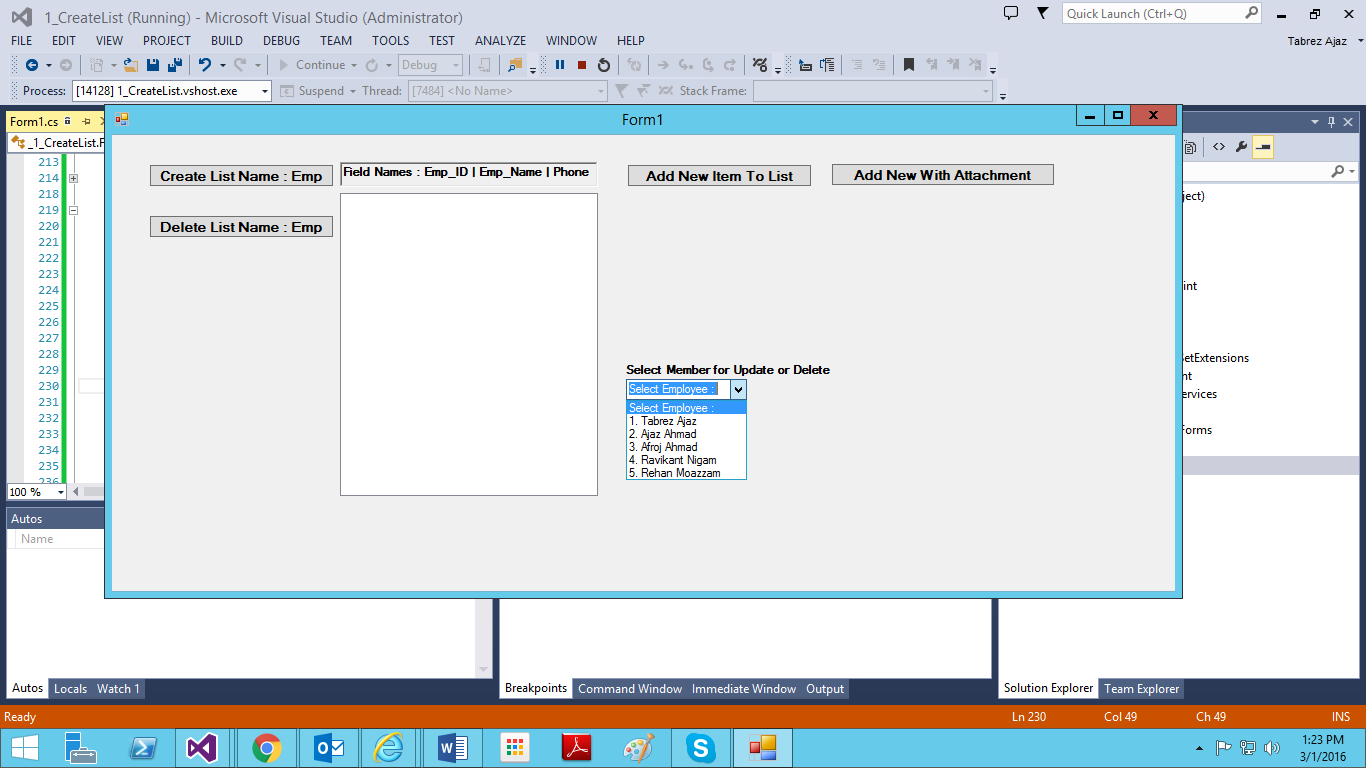Switch to the Team Explorer tab
1366x768 pixels.
pyautogui.click(x=1141, y=688)
